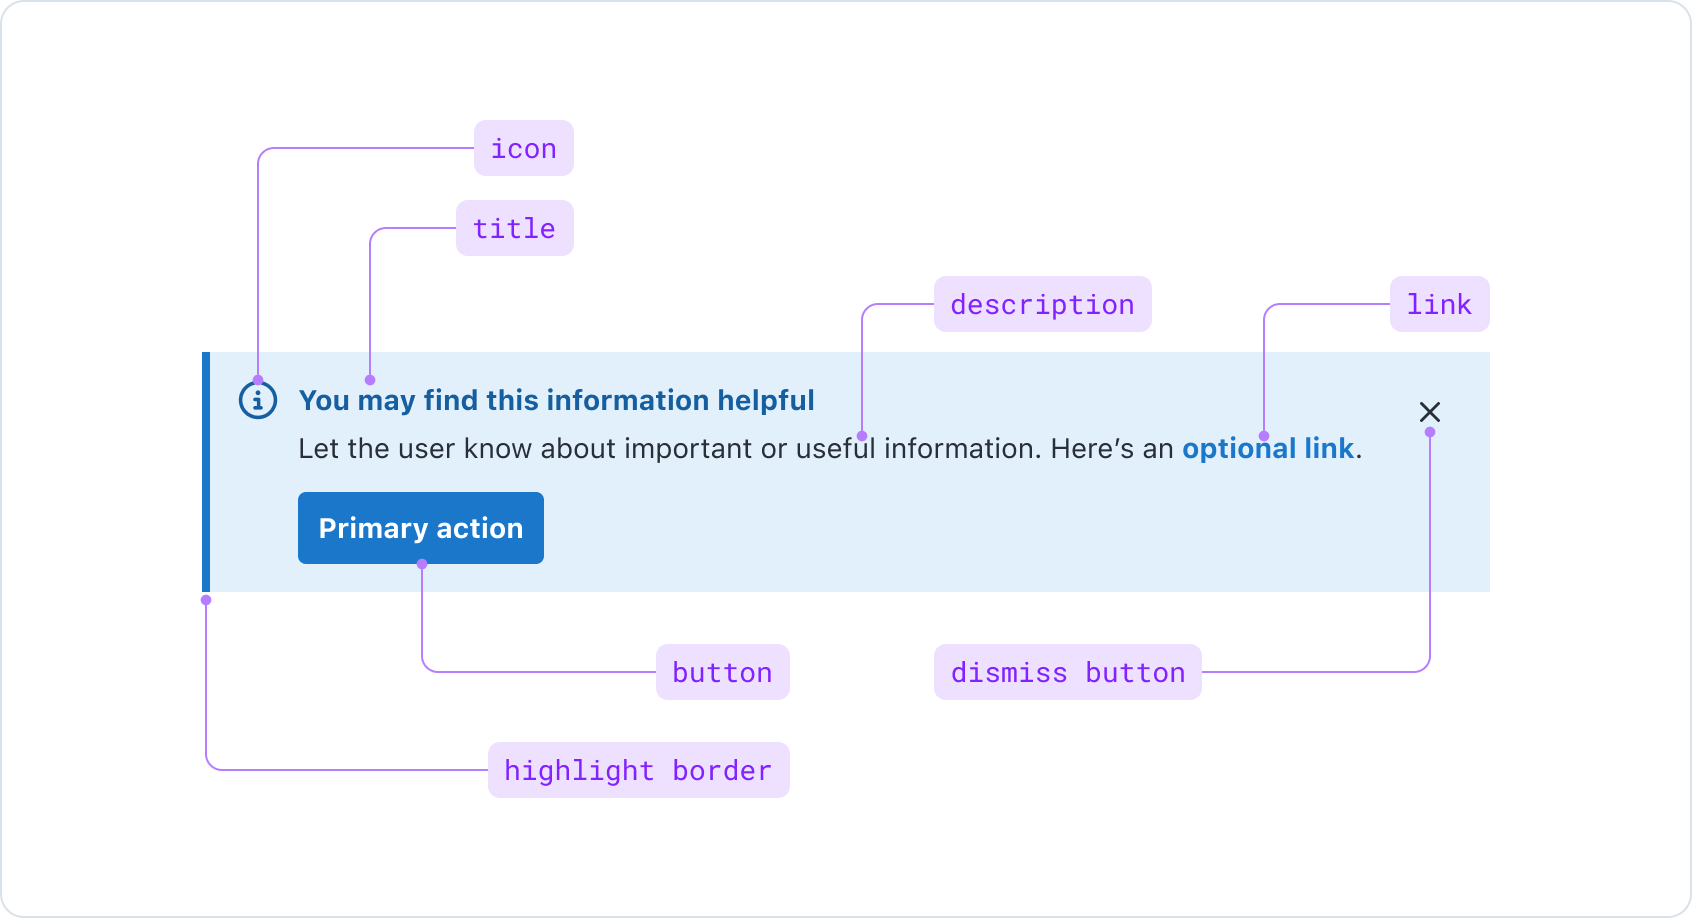Open the "optional link" hyperlink
Image resolution: width=1692 pixels, height=918 pixels.
pos(1267,449)
